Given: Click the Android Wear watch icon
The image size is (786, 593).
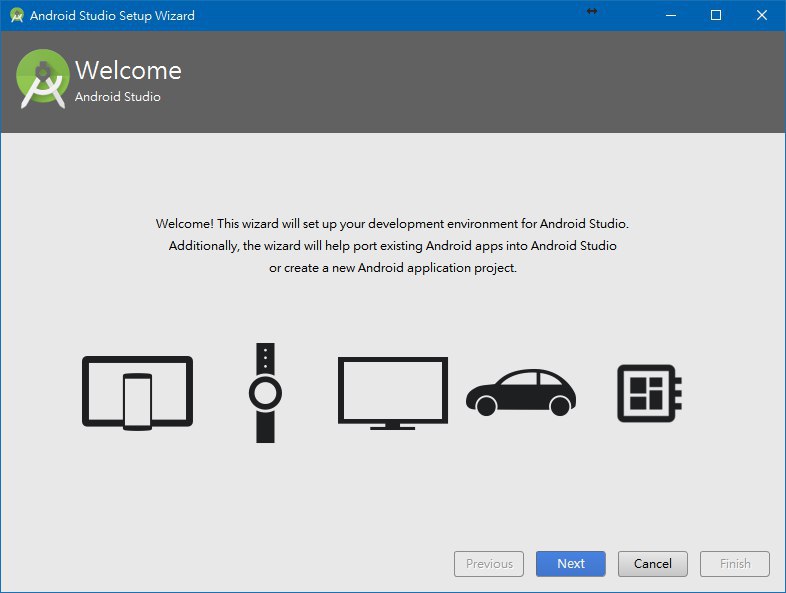Looking at the screenshot, I should (x=265, y=393).
